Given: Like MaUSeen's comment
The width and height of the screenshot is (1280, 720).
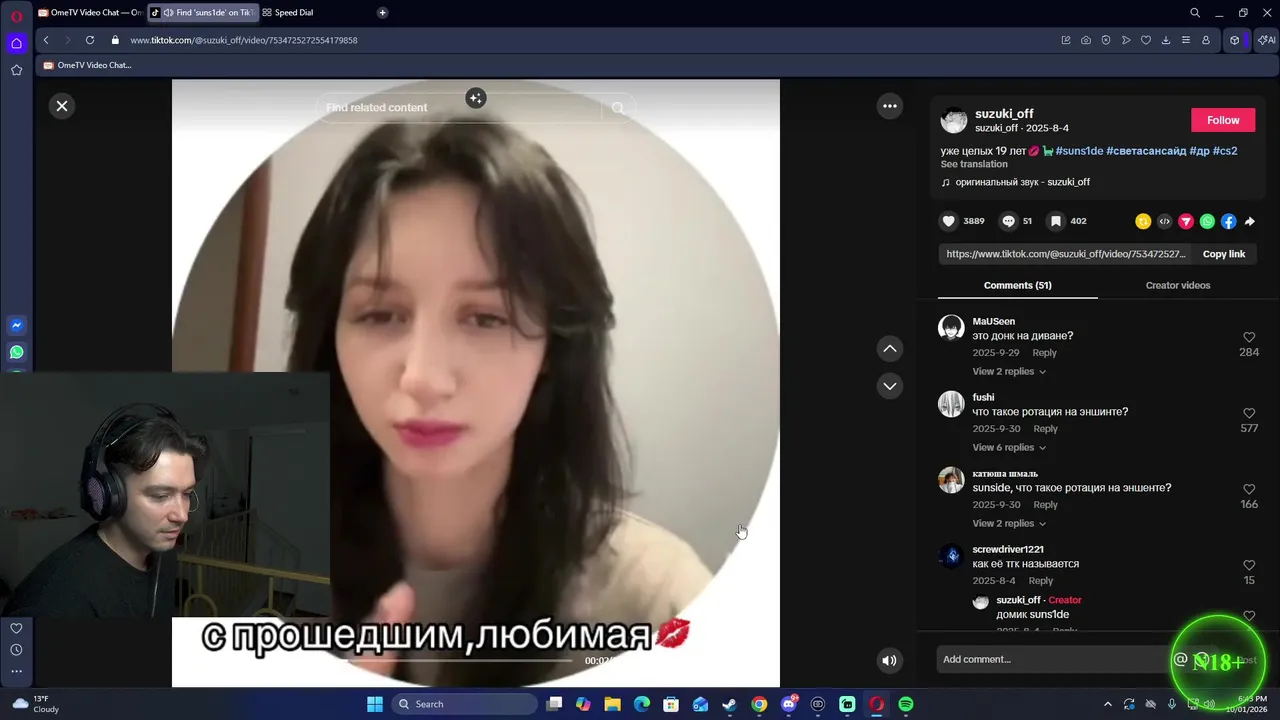Looking at the screenshot, I should [1249, 338].
